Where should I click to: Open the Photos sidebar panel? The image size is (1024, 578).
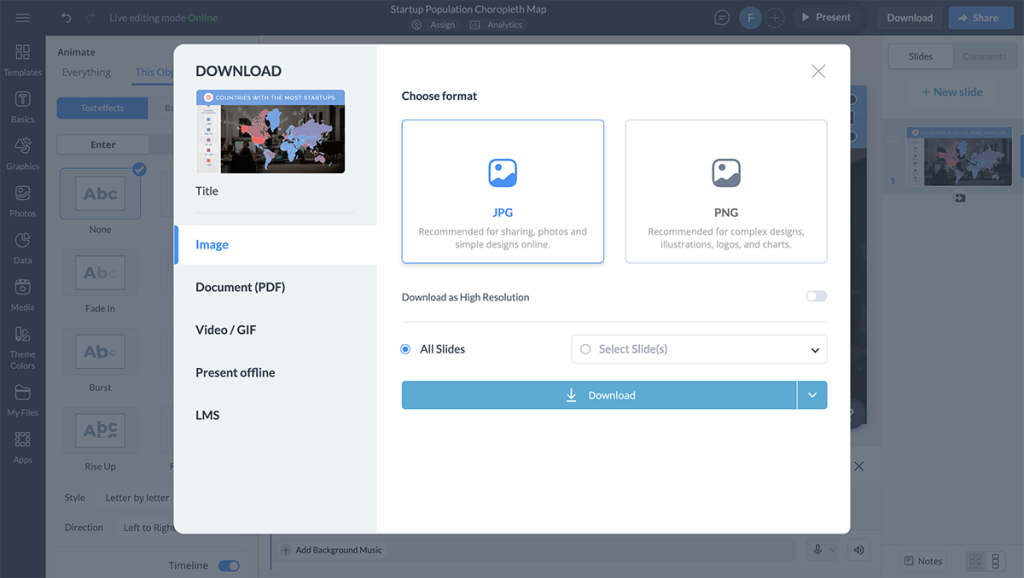click(22, 200)
